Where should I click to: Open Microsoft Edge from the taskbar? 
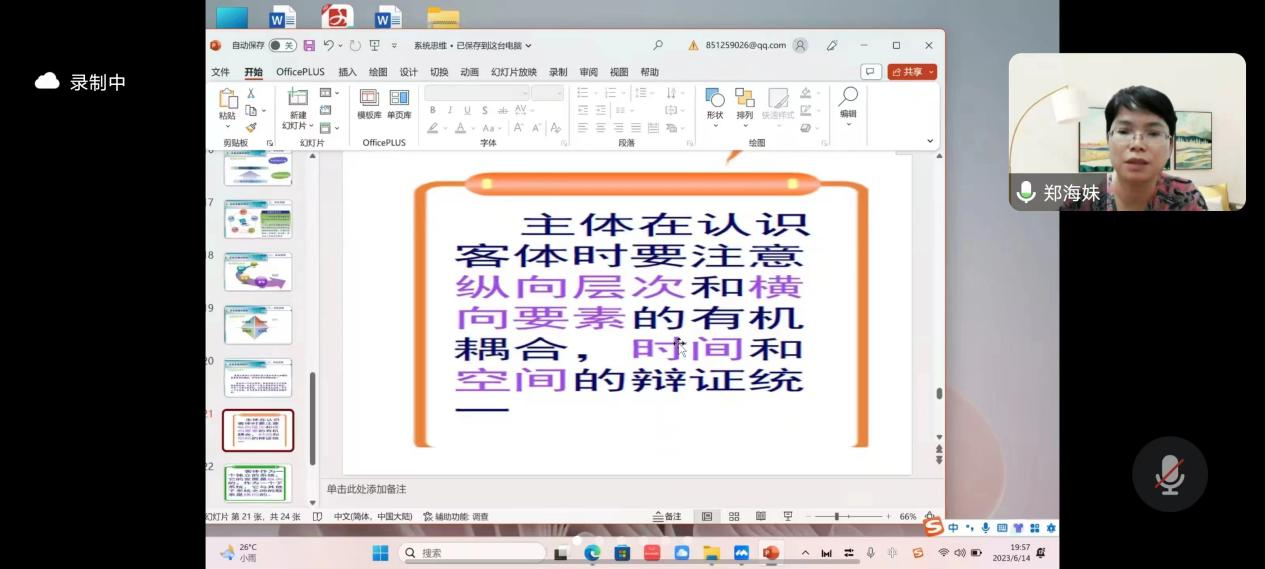592,552
